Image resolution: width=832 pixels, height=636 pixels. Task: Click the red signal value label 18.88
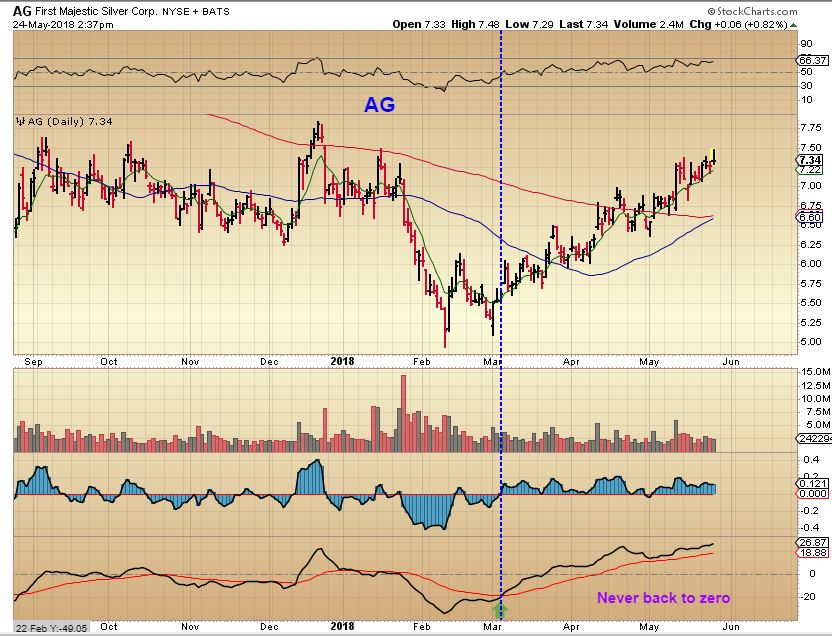click(x=812, y=552)
